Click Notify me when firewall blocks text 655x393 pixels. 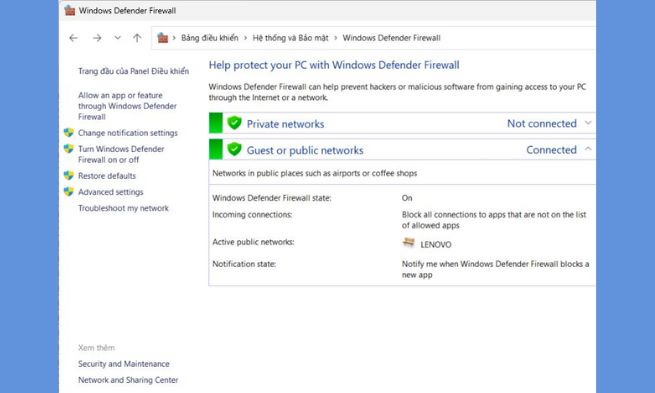(495, 269)
